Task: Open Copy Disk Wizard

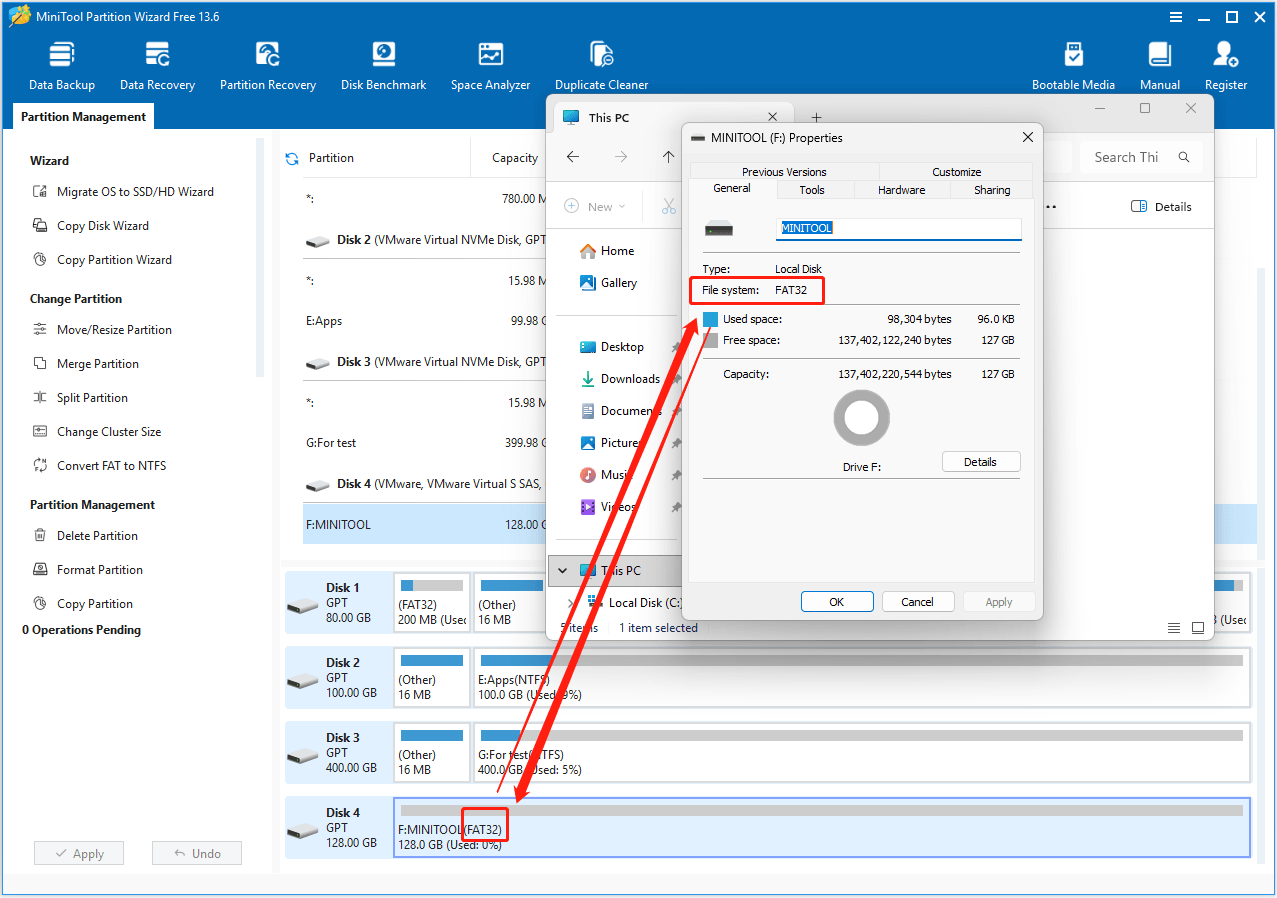Action: point(91,226)
